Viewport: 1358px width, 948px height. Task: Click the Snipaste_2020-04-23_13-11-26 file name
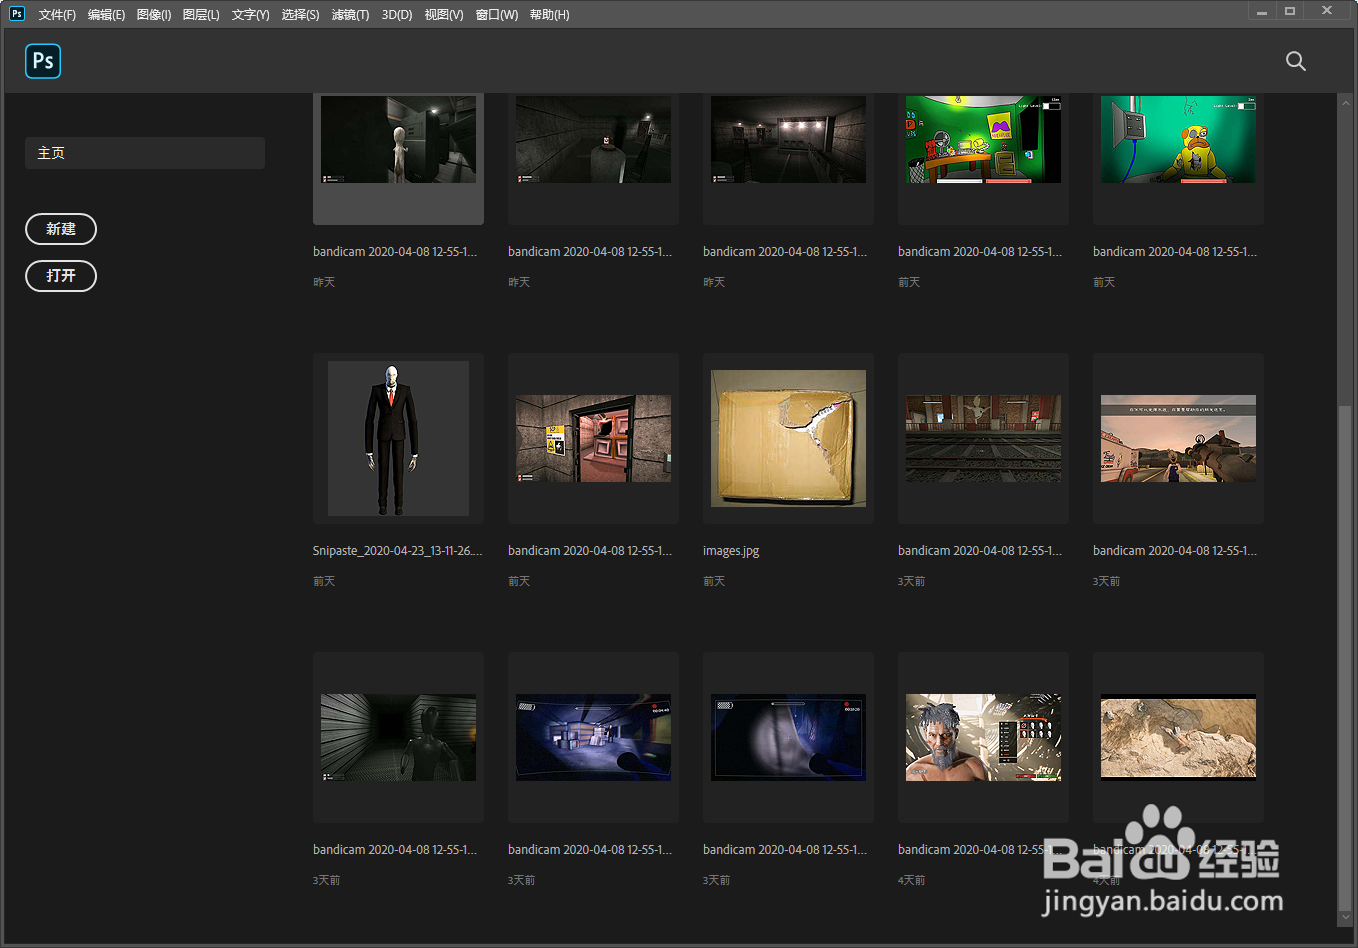(397, 551)
